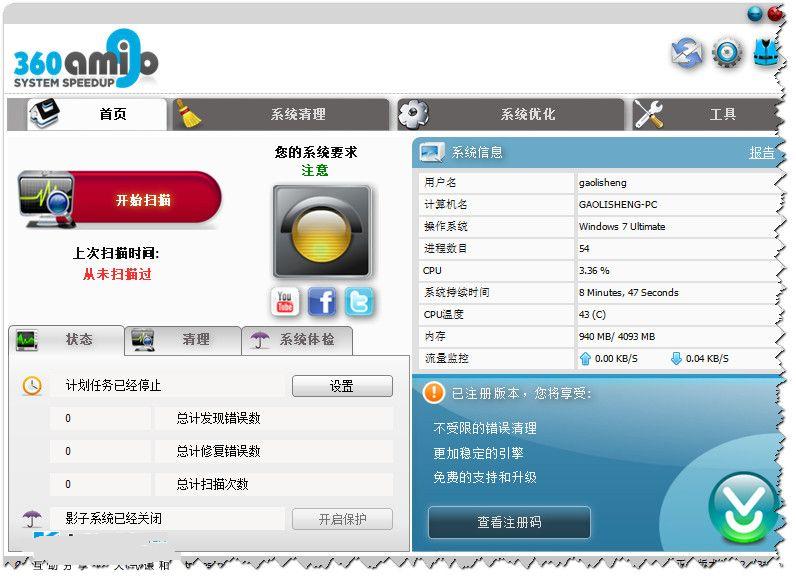The width and height of the screenshot is (796, 578).
Task: Click the blue life vest help icon
Action: point(766,52)
